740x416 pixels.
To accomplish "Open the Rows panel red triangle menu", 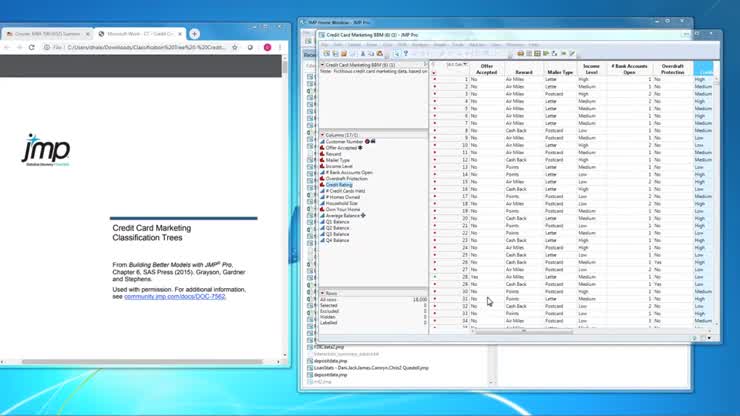I will click(322, 293).
